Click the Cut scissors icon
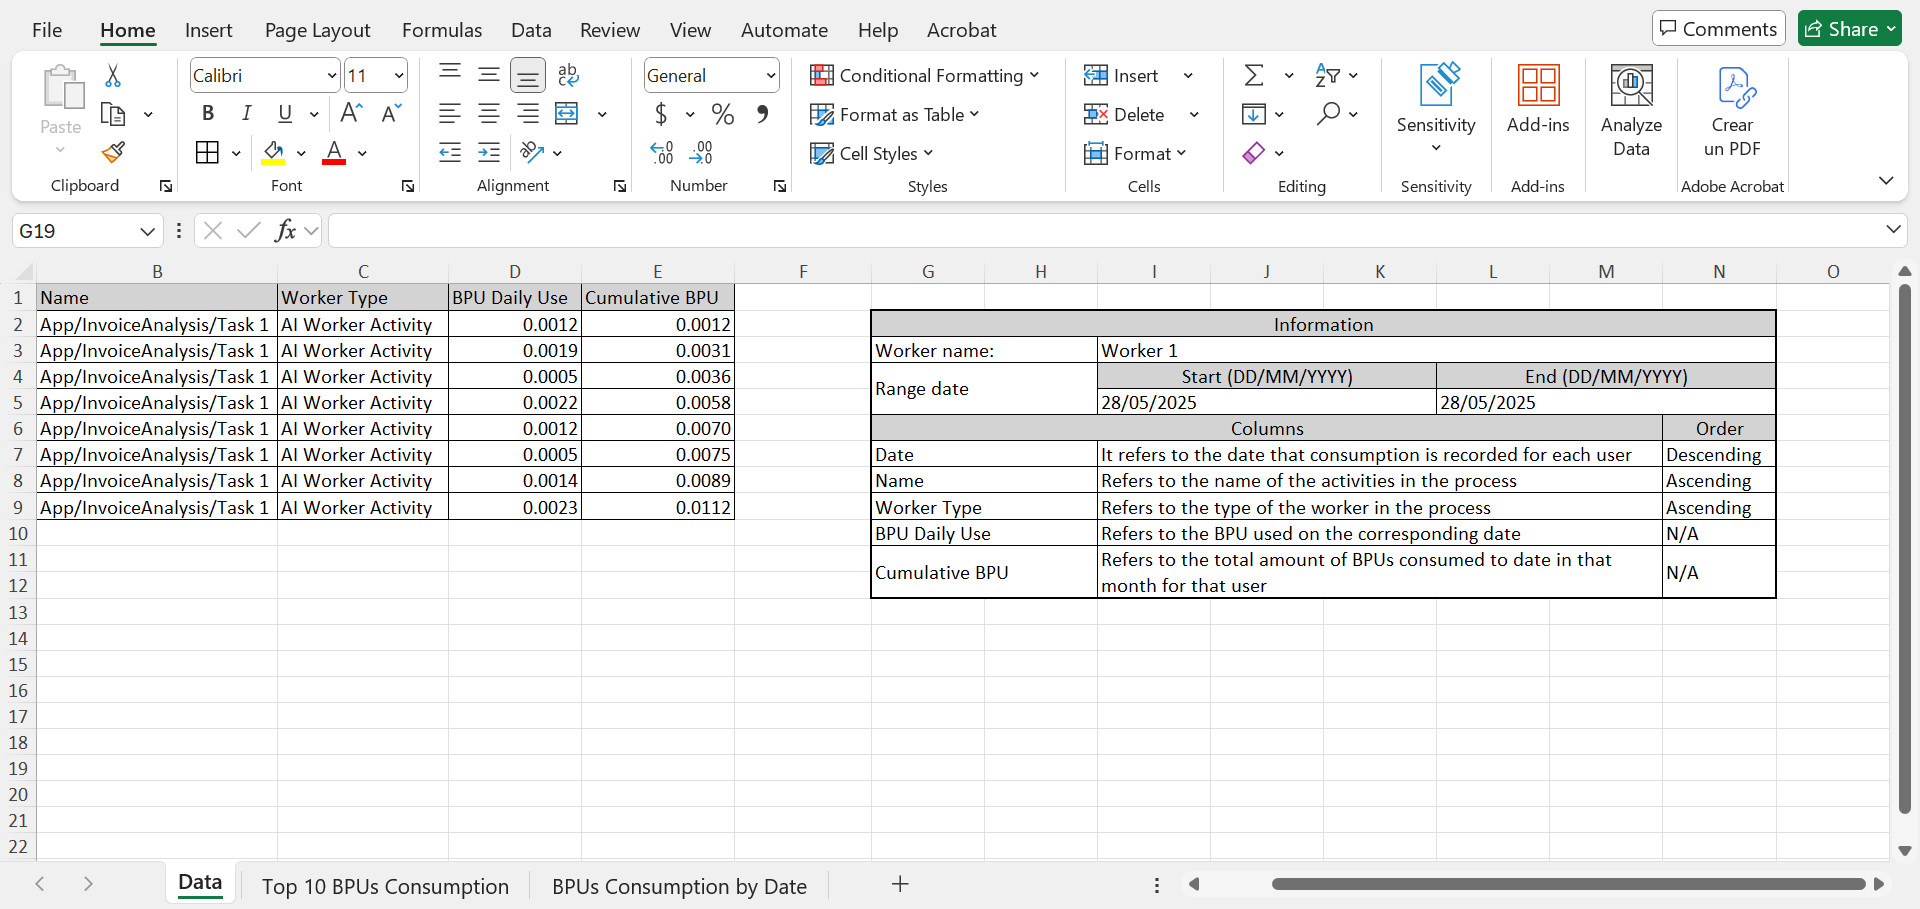Image resolution: width=1920 pixels, height=909 pixels. [113, 75]
